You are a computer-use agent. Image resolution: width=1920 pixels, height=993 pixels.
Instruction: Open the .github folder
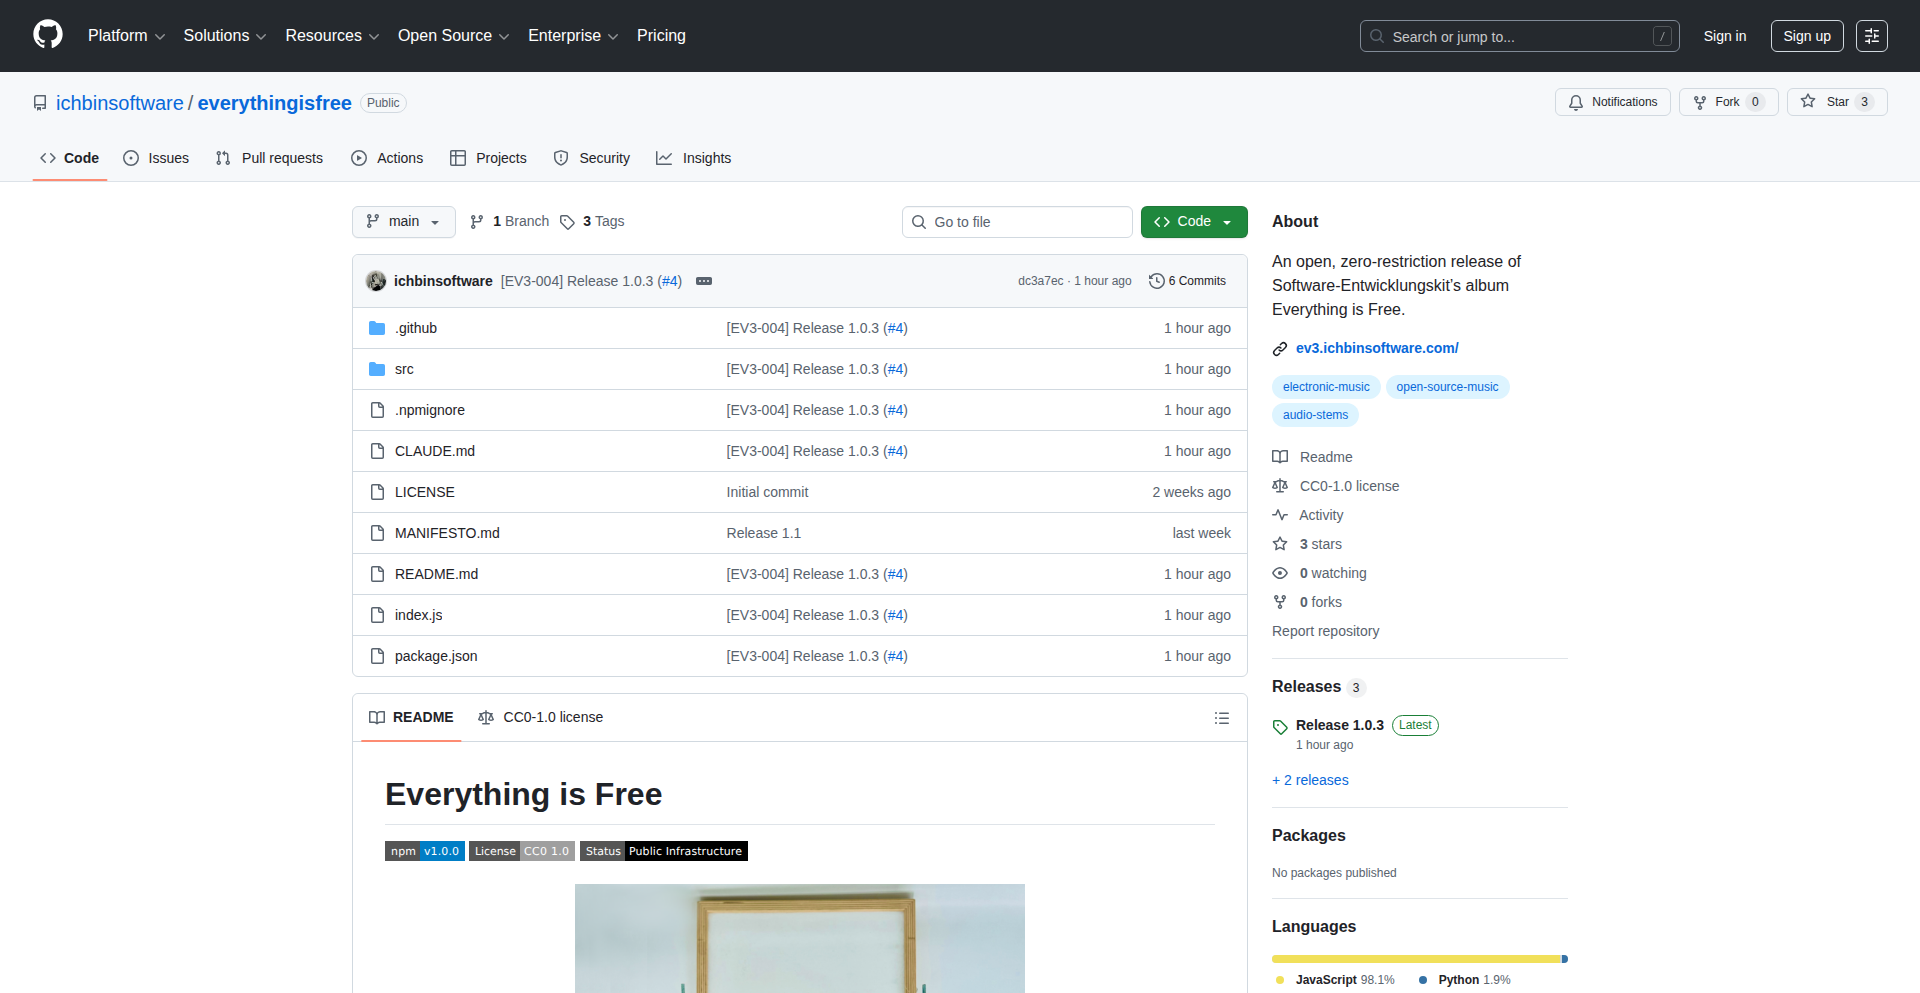(415, 328)
